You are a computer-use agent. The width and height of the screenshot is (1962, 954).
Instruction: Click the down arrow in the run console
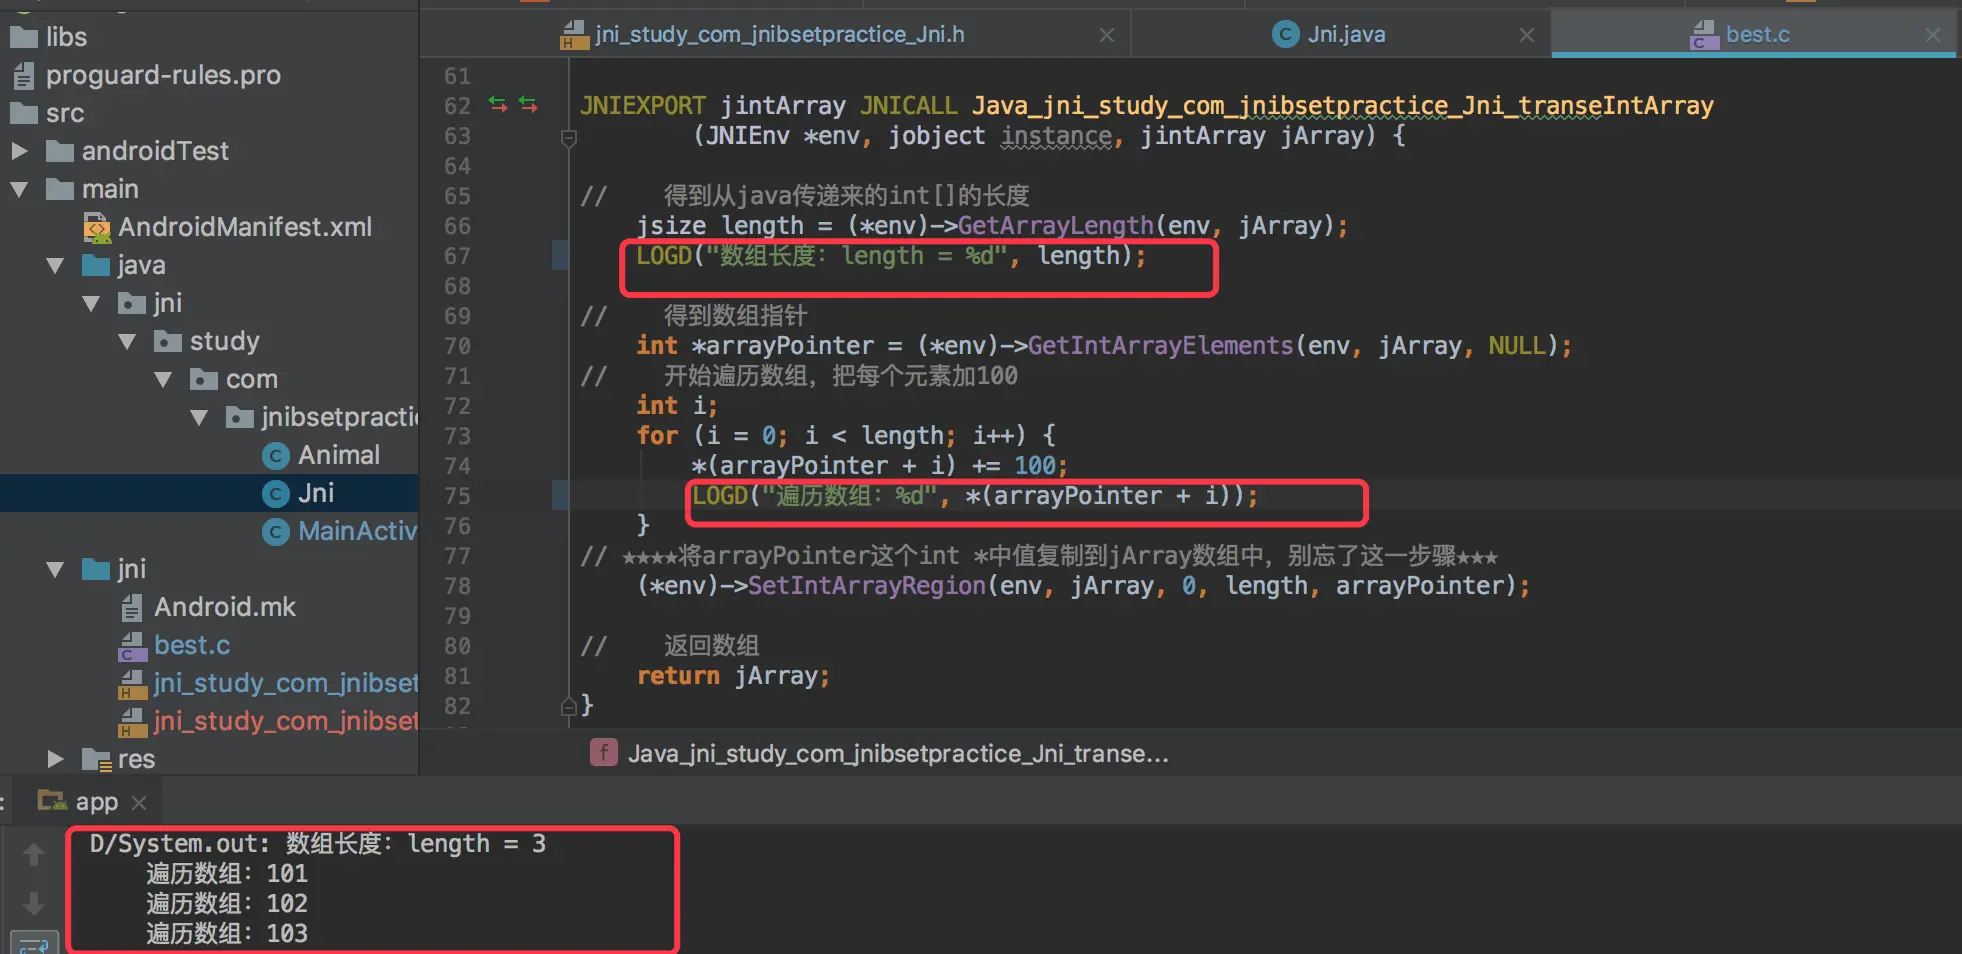point(33,903)
